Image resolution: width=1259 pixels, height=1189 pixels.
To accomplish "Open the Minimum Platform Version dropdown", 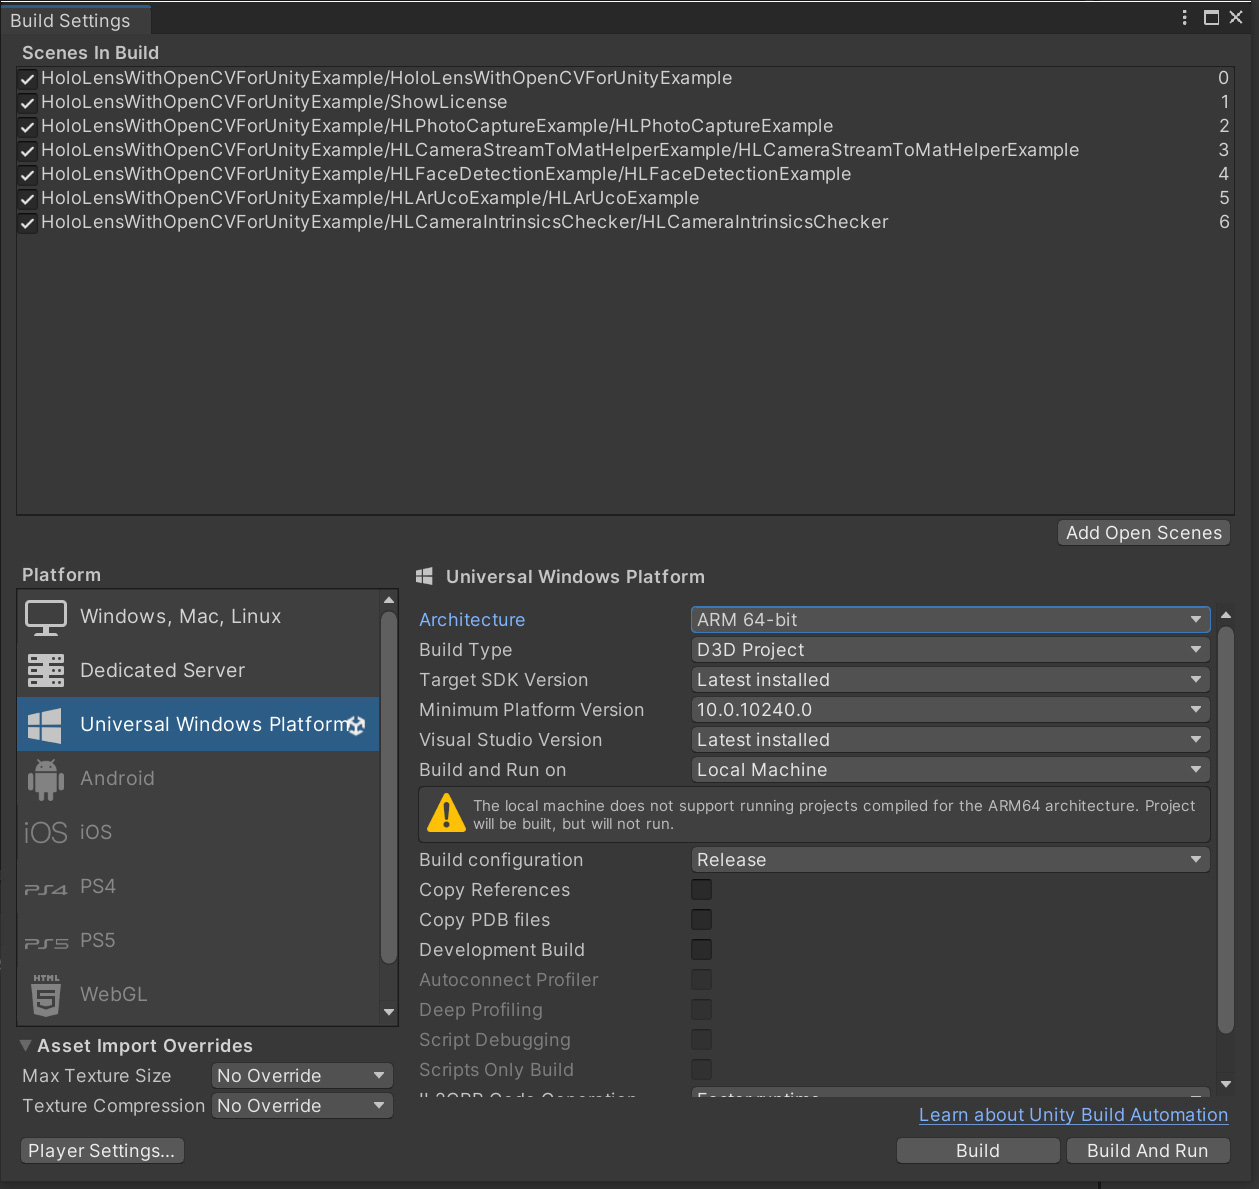I will coord(950,710).
